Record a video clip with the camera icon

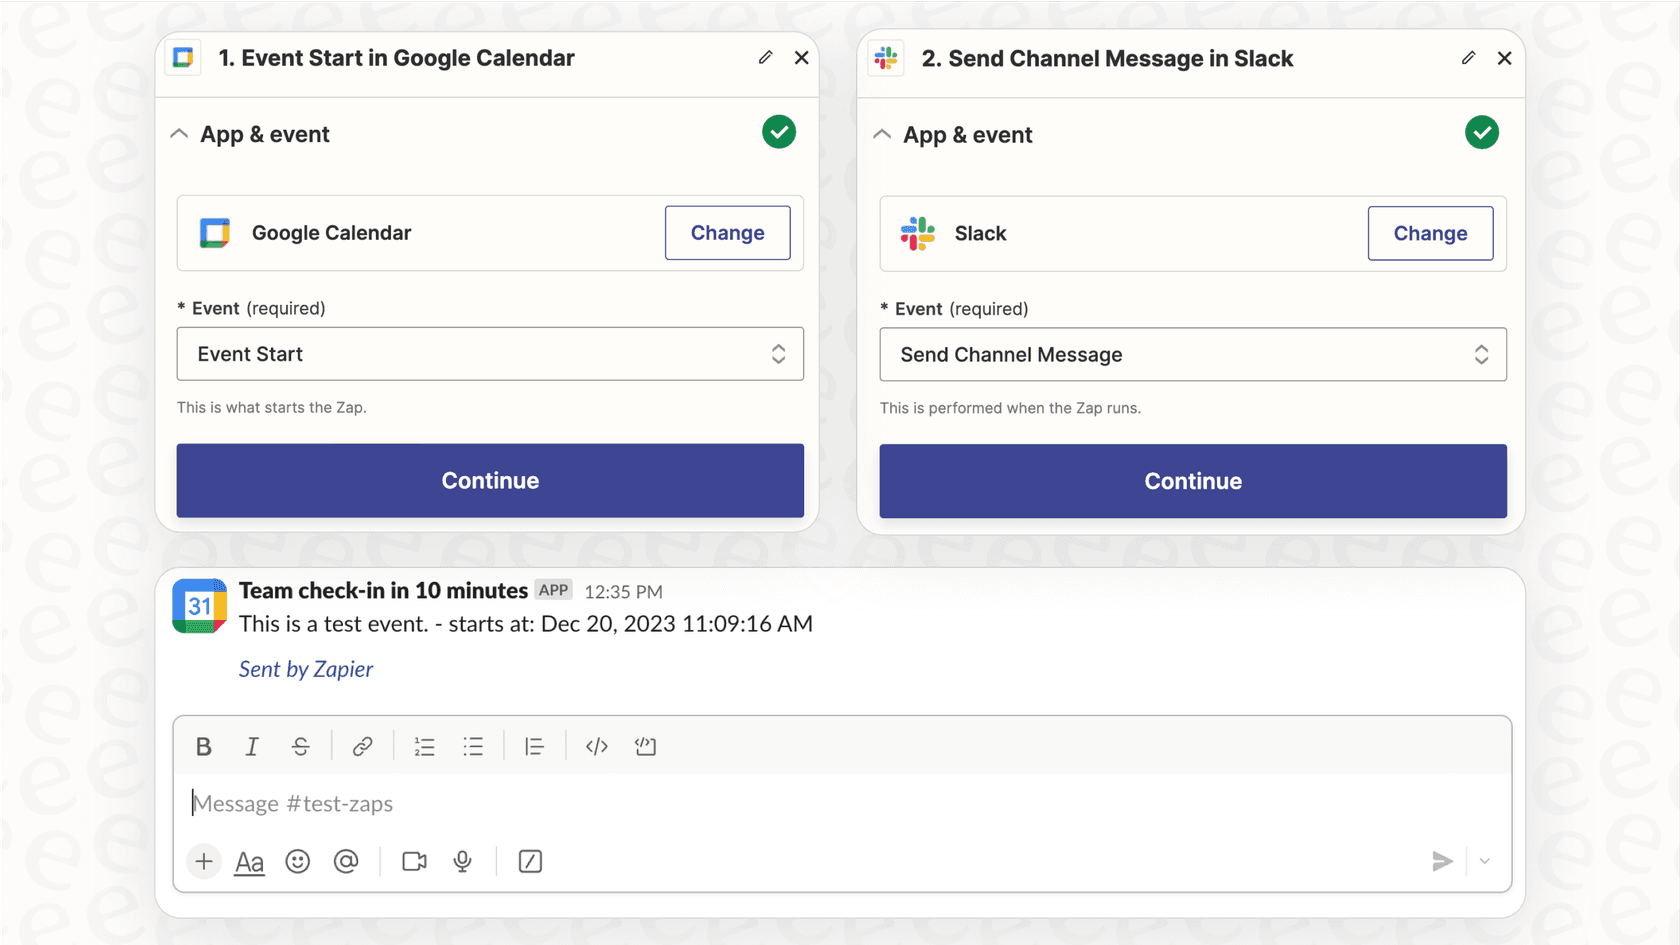point(414,861)
